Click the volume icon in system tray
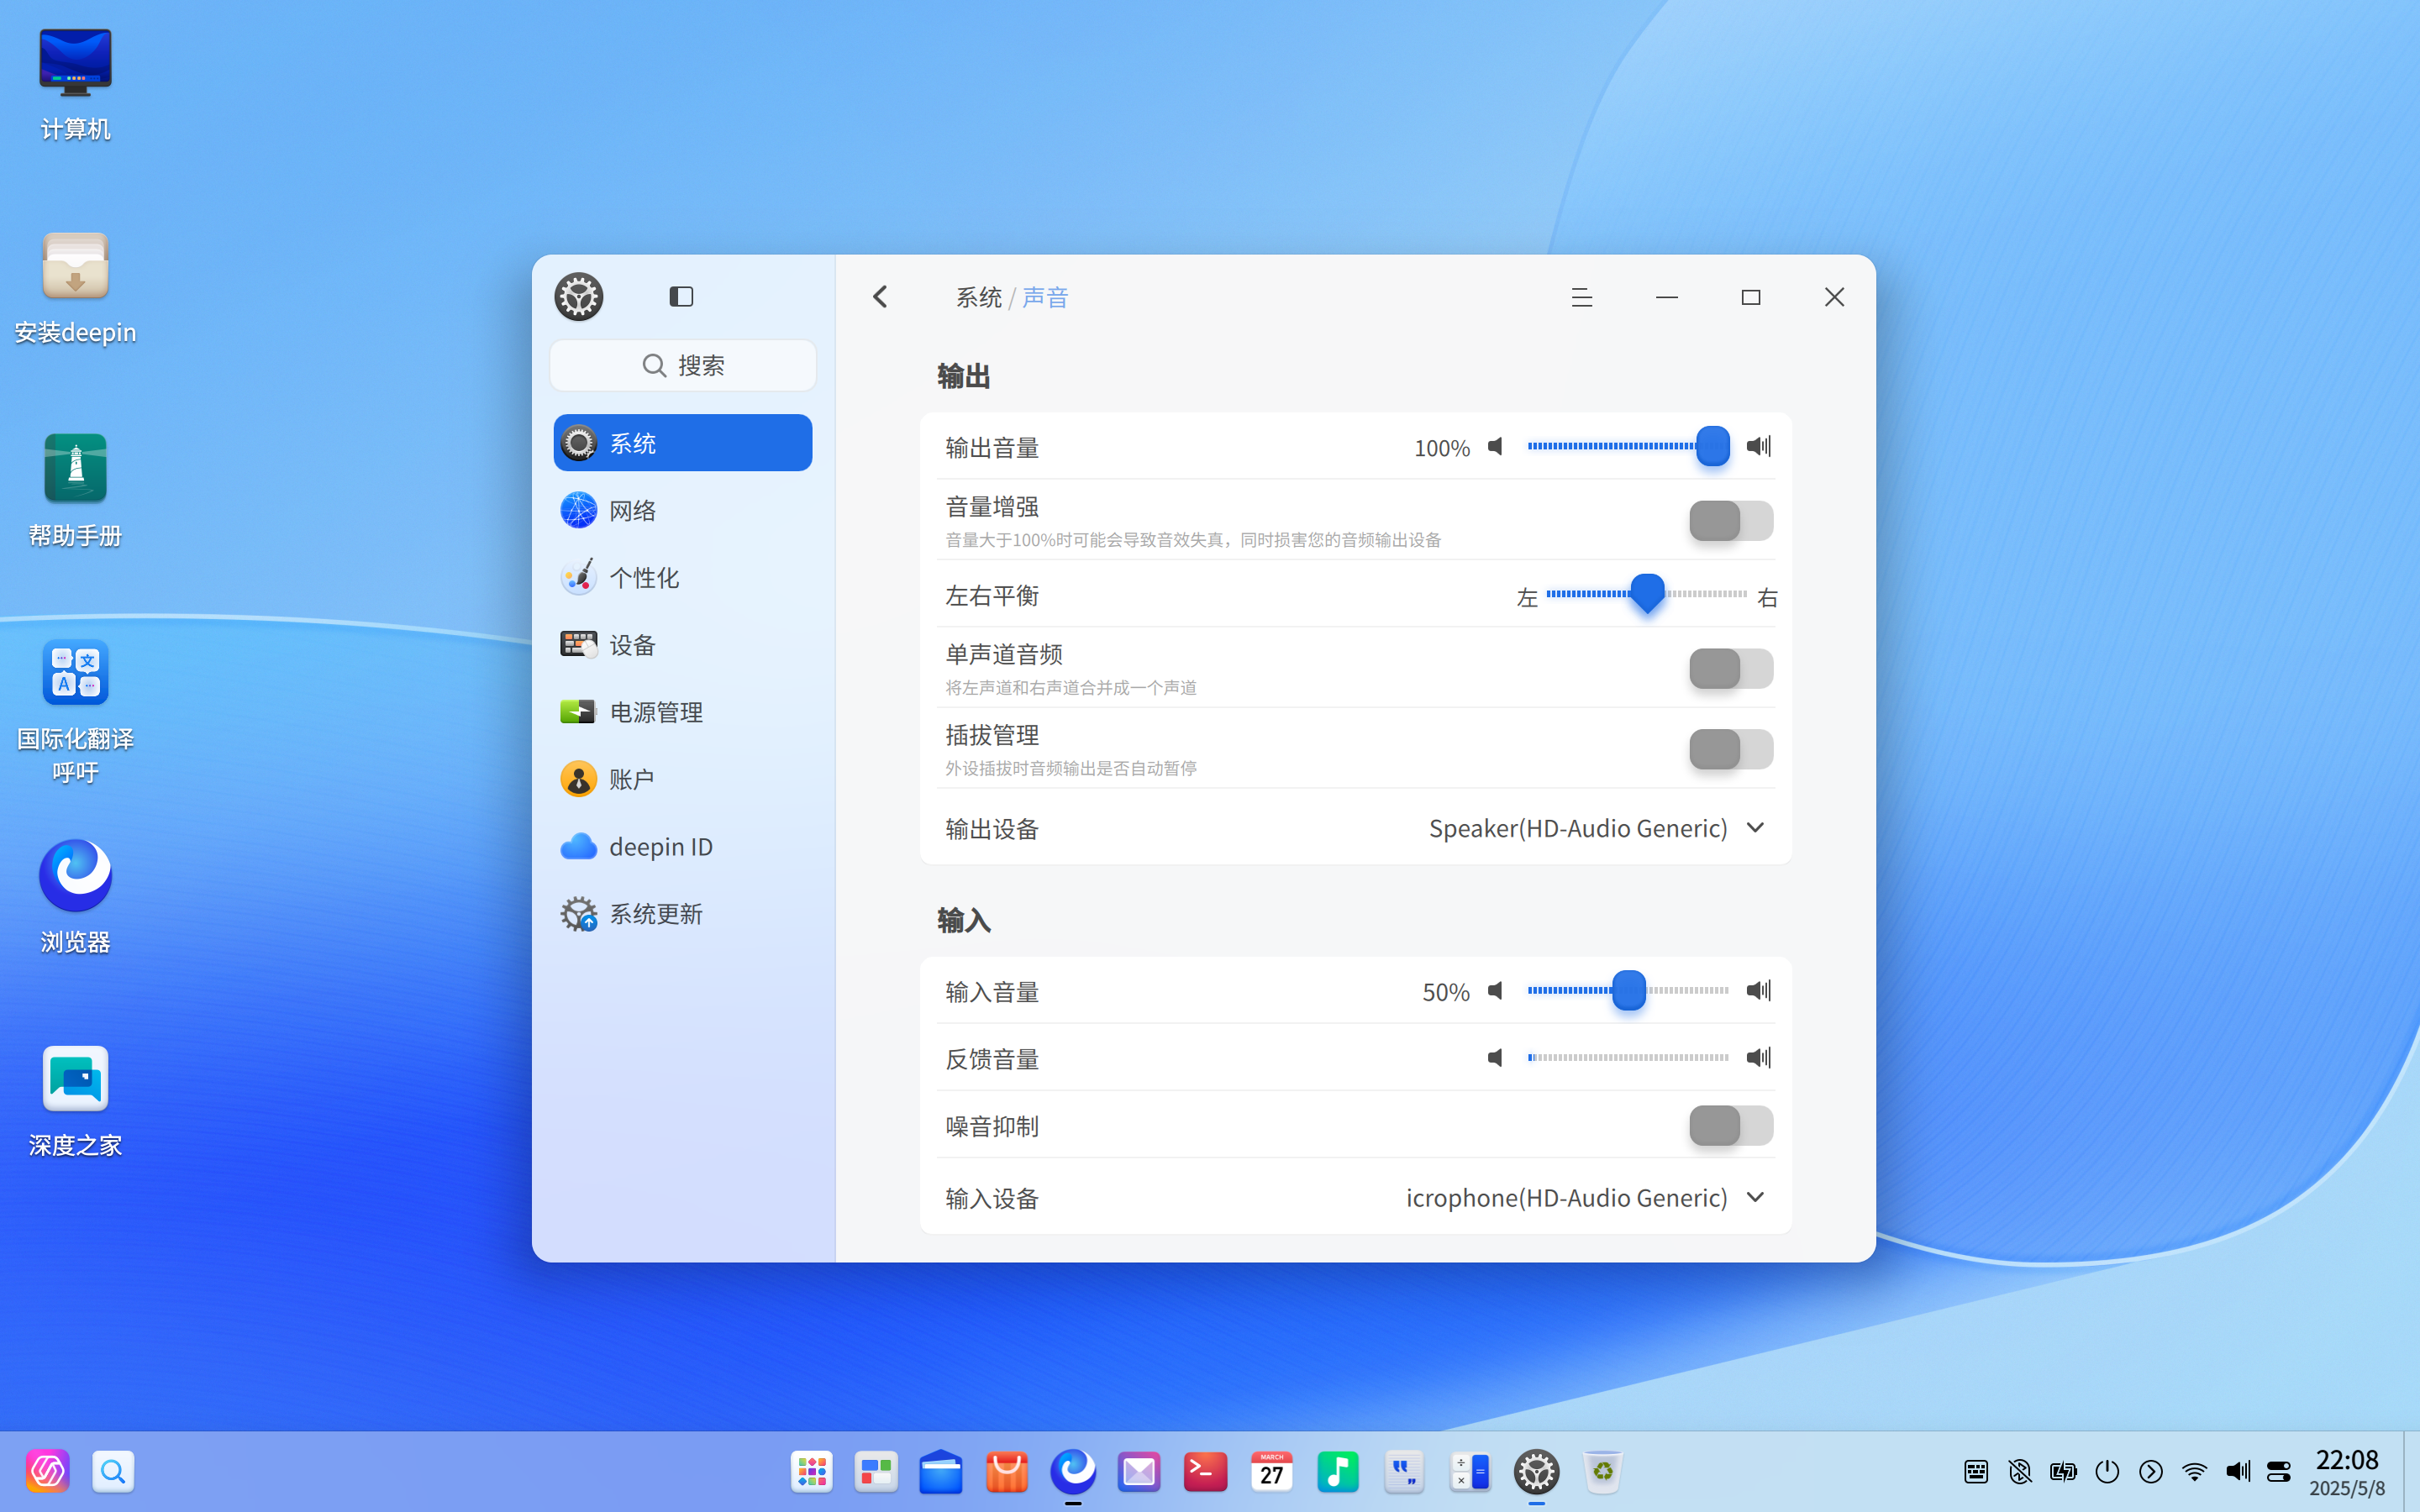 tap(2238, 1471)
